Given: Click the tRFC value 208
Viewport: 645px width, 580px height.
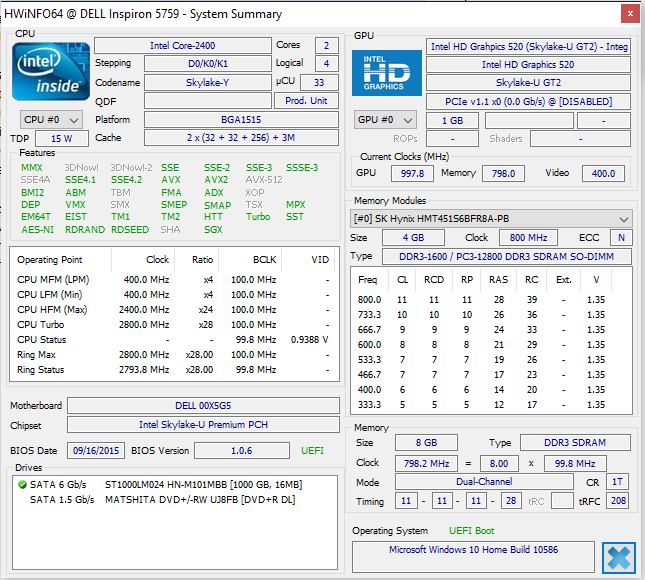Looking at the screenshot, I should pyautogui.click(x=618, y=501).
